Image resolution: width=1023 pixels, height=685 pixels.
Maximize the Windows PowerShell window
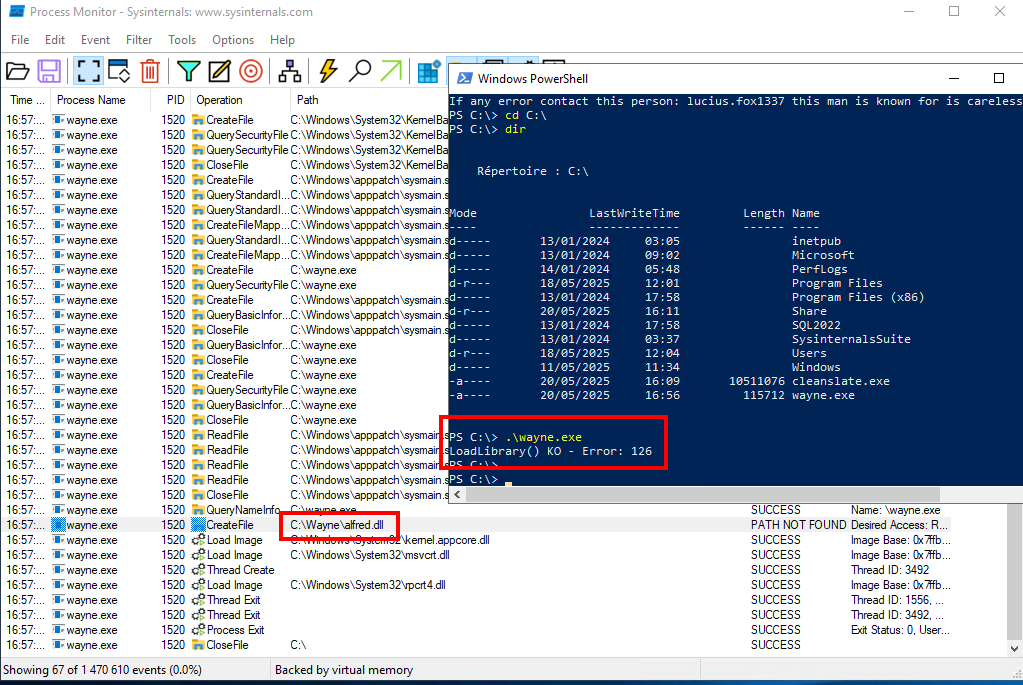click(998, 78)
